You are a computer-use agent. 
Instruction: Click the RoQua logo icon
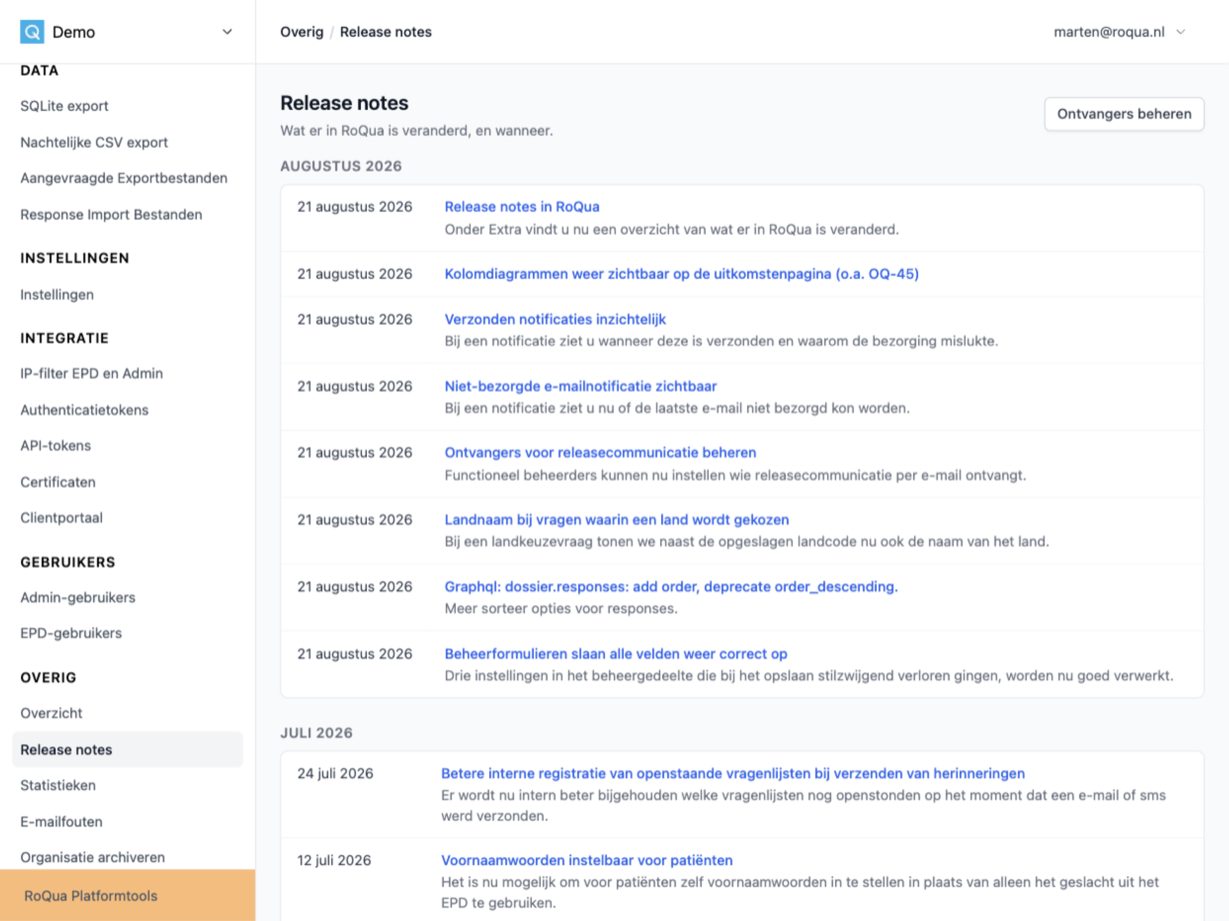click(32, 32)
